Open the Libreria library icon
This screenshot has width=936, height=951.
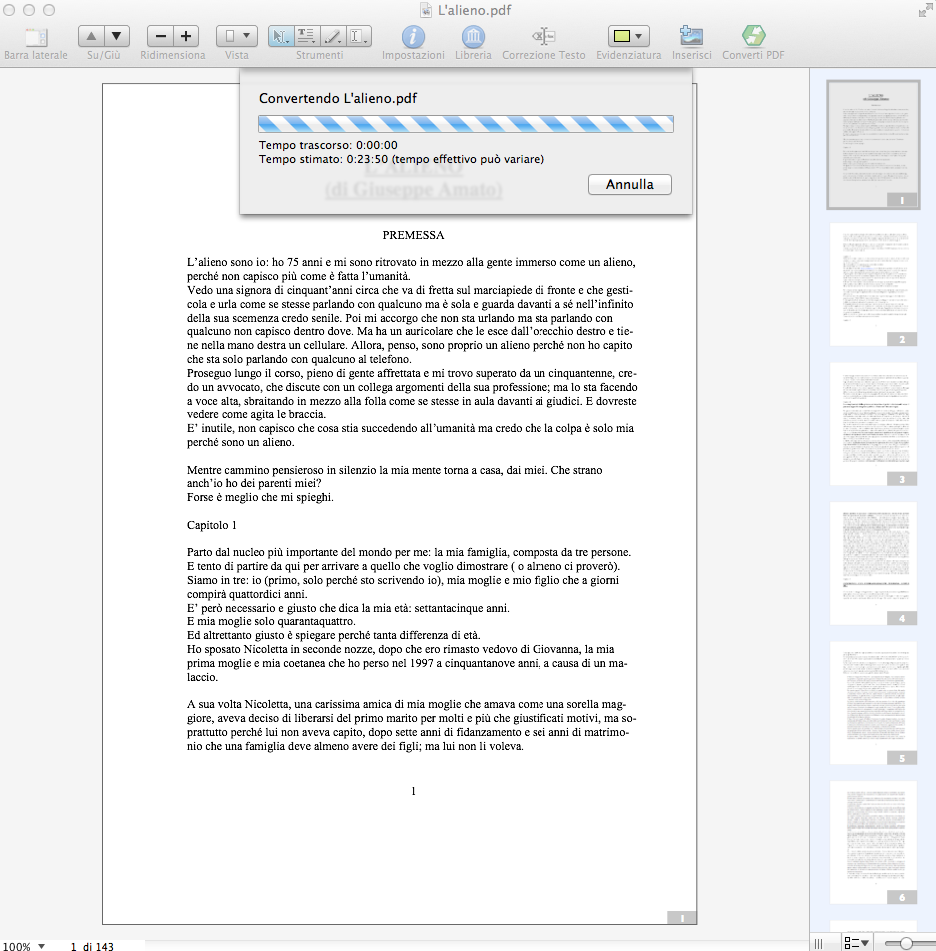[x=473, y=37]
